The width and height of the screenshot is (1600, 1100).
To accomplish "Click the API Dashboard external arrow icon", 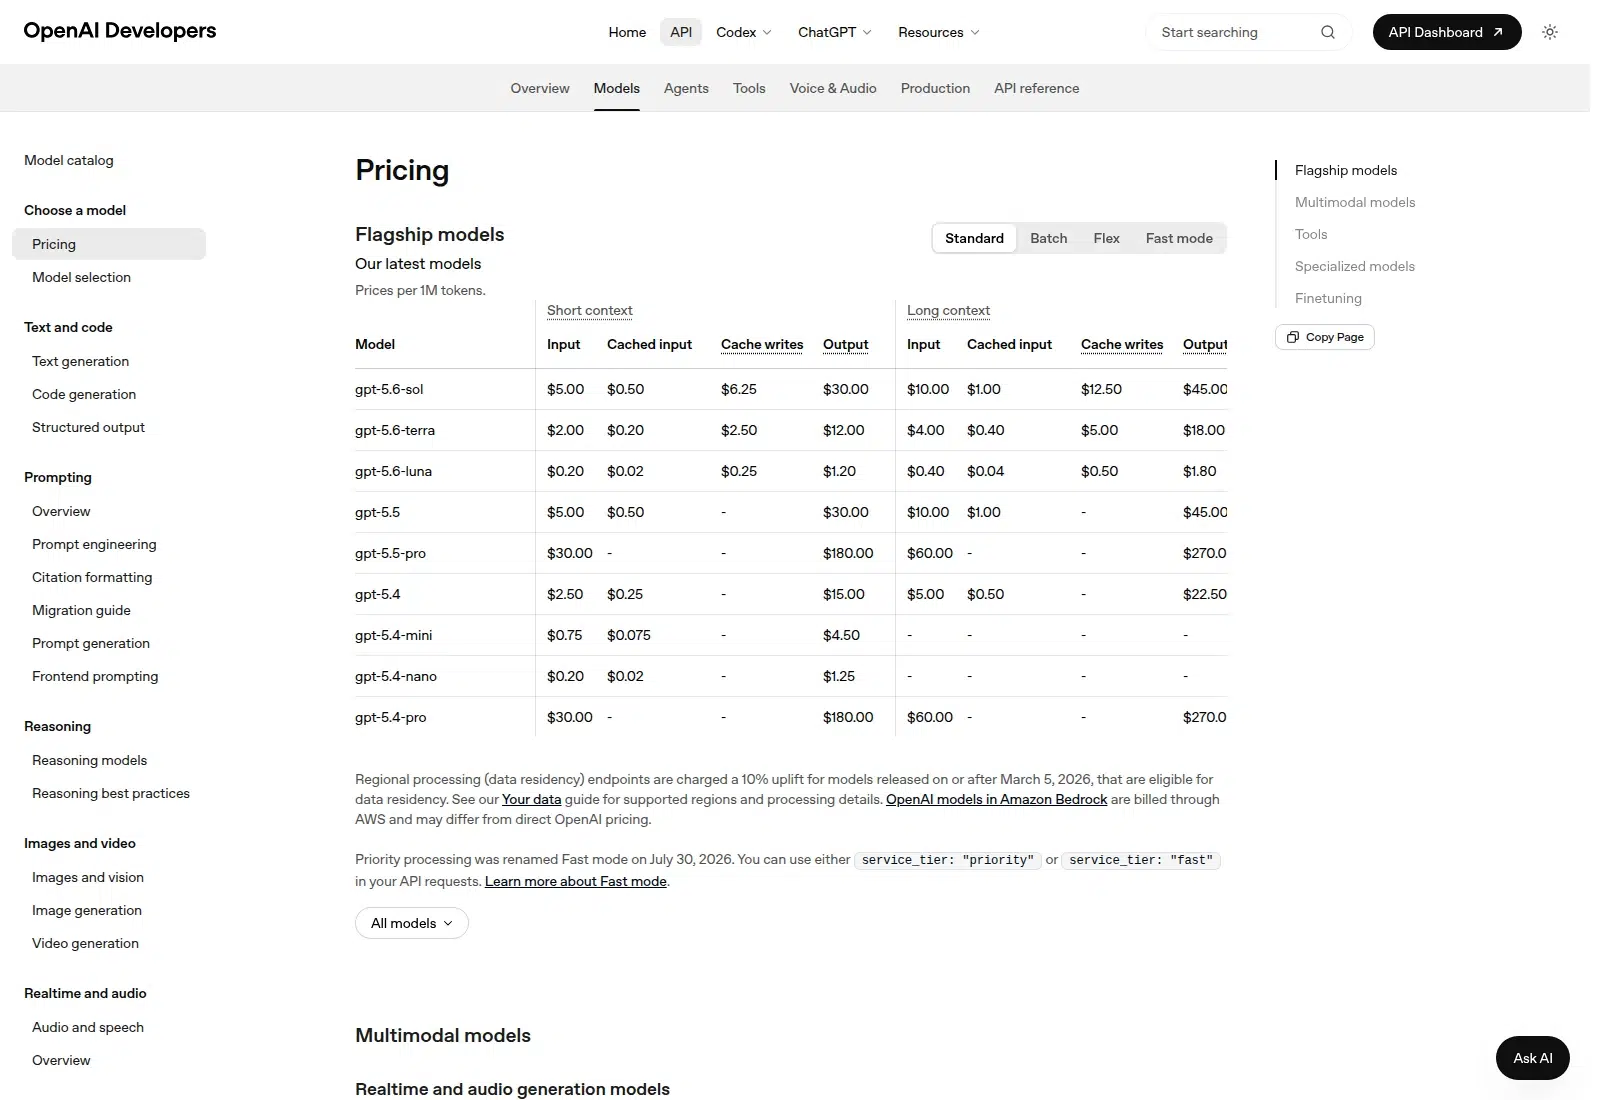I will click(1498, 32).
